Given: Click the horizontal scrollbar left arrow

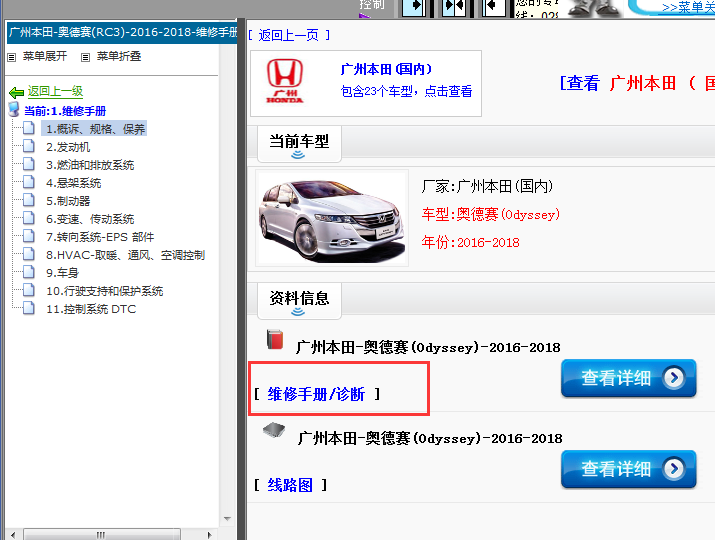Looking at the screenshot, I should pyautogui.click(x=13, y=535).
